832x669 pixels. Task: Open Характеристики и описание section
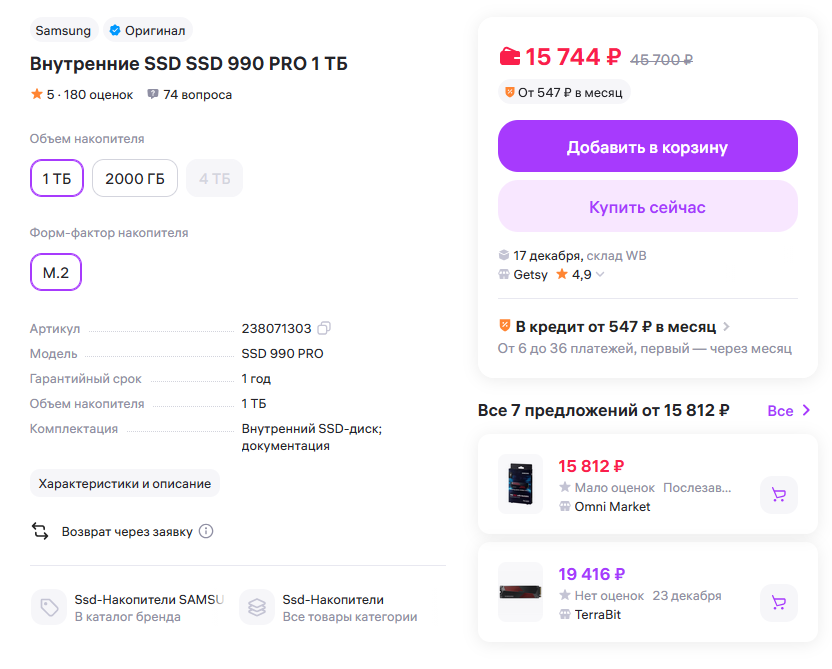click(125, 483)
